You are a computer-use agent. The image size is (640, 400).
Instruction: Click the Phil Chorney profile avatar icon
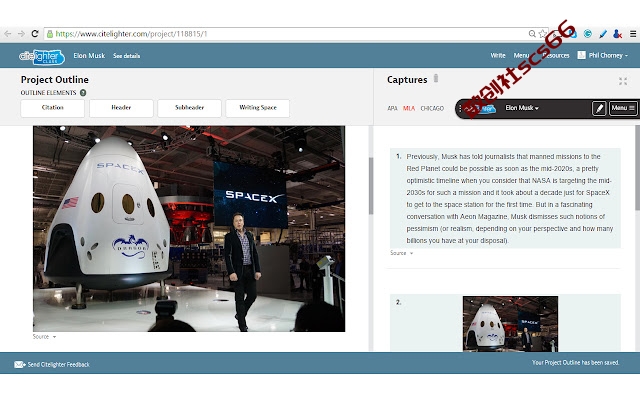click(x=582, y=55)
